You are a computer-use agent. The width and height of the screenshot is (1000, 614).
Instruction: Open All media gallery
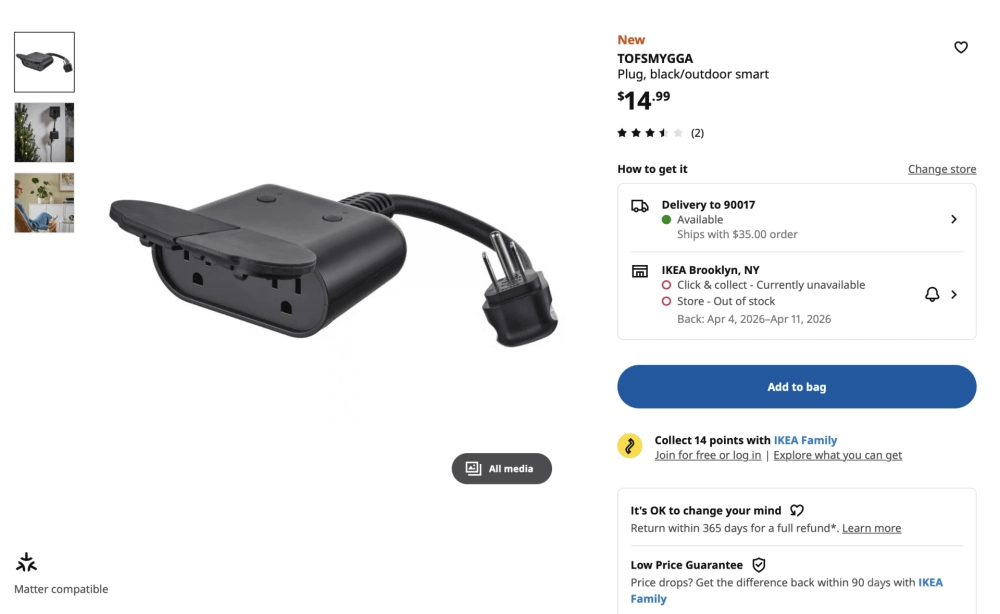pyautogui.click(x=501, y=469)
